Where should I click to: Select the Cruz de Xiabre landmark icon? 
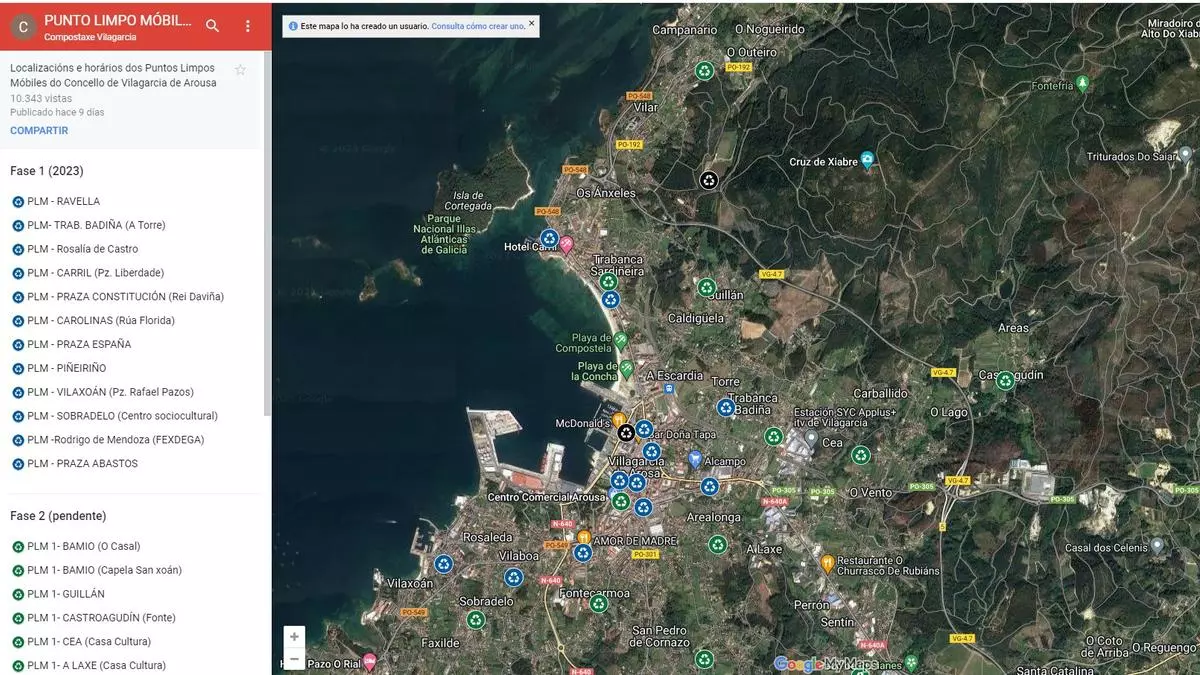[867, 160]
